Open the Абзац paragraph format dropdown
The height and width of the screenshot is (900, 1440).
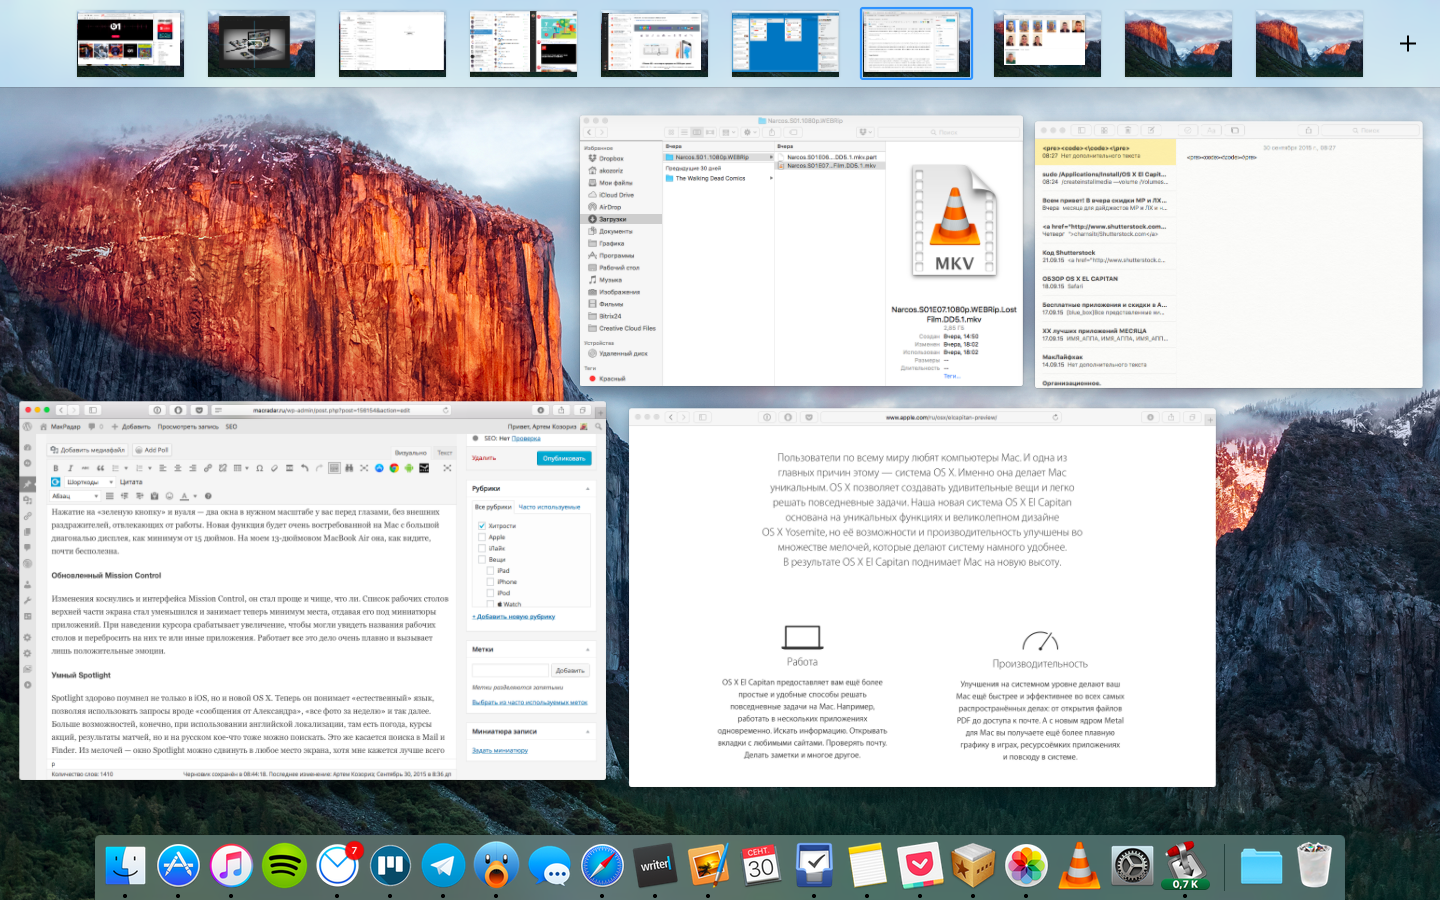click(76, 496)
